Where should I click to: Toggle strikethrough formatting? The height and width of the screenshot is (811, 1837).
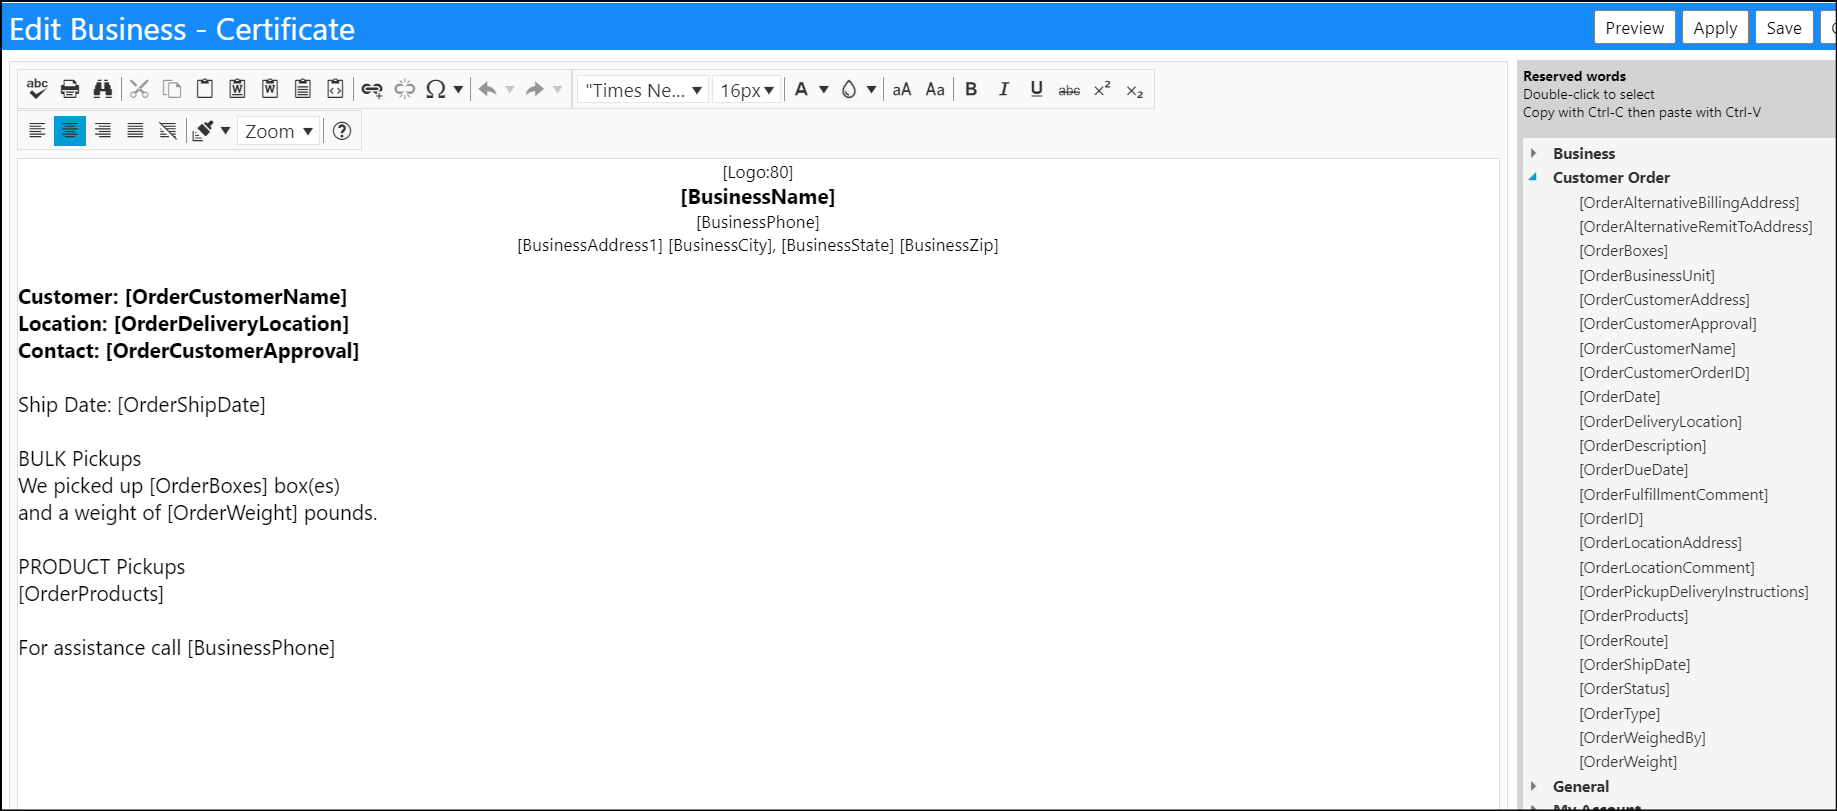(1069, 89)
